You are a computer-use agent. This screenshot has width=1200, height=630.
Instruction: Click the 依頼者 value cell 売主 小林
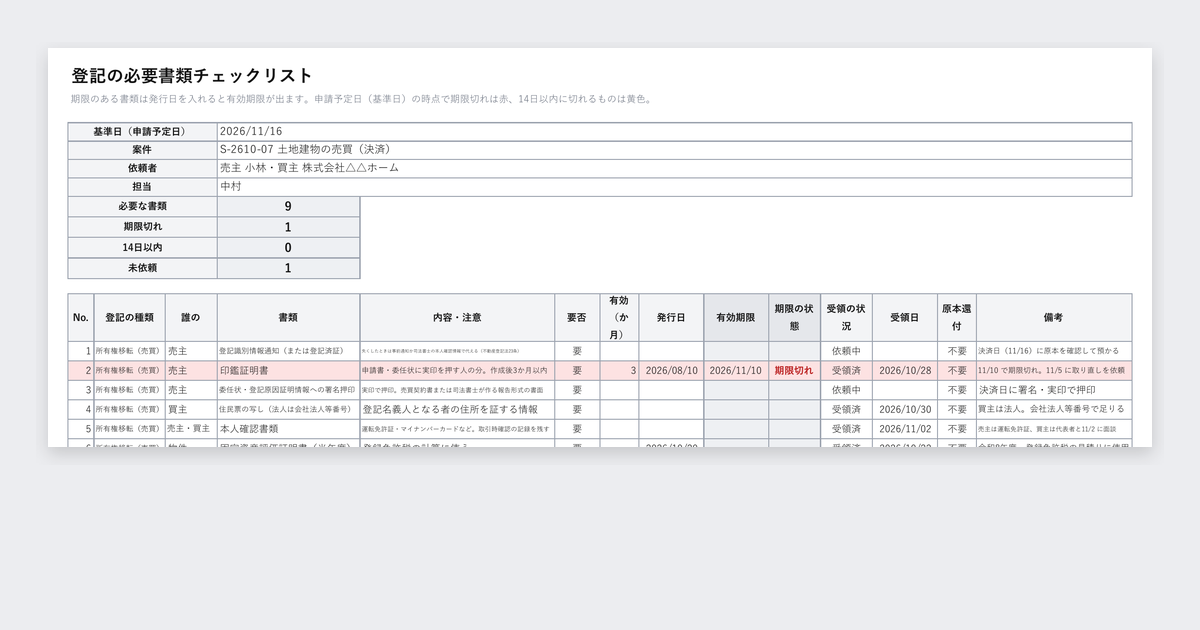point(675,168)
